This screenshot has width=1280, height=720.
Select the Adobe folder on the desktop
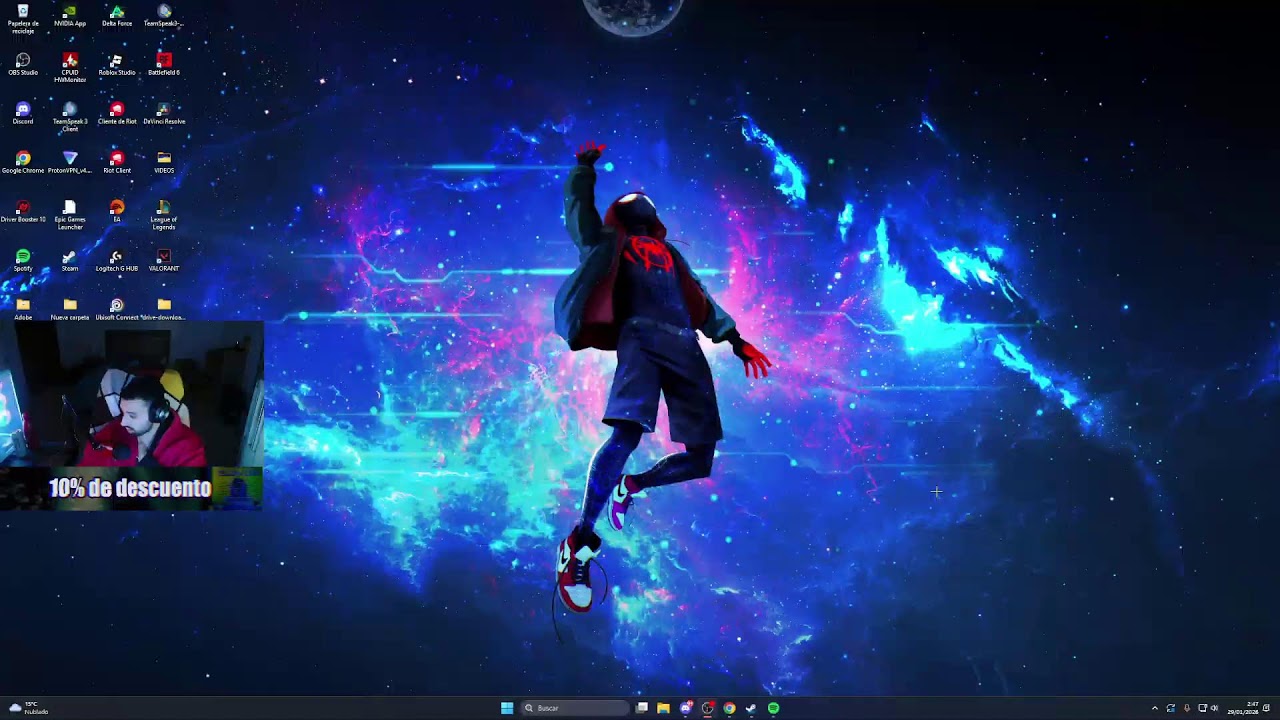(23, 310)
